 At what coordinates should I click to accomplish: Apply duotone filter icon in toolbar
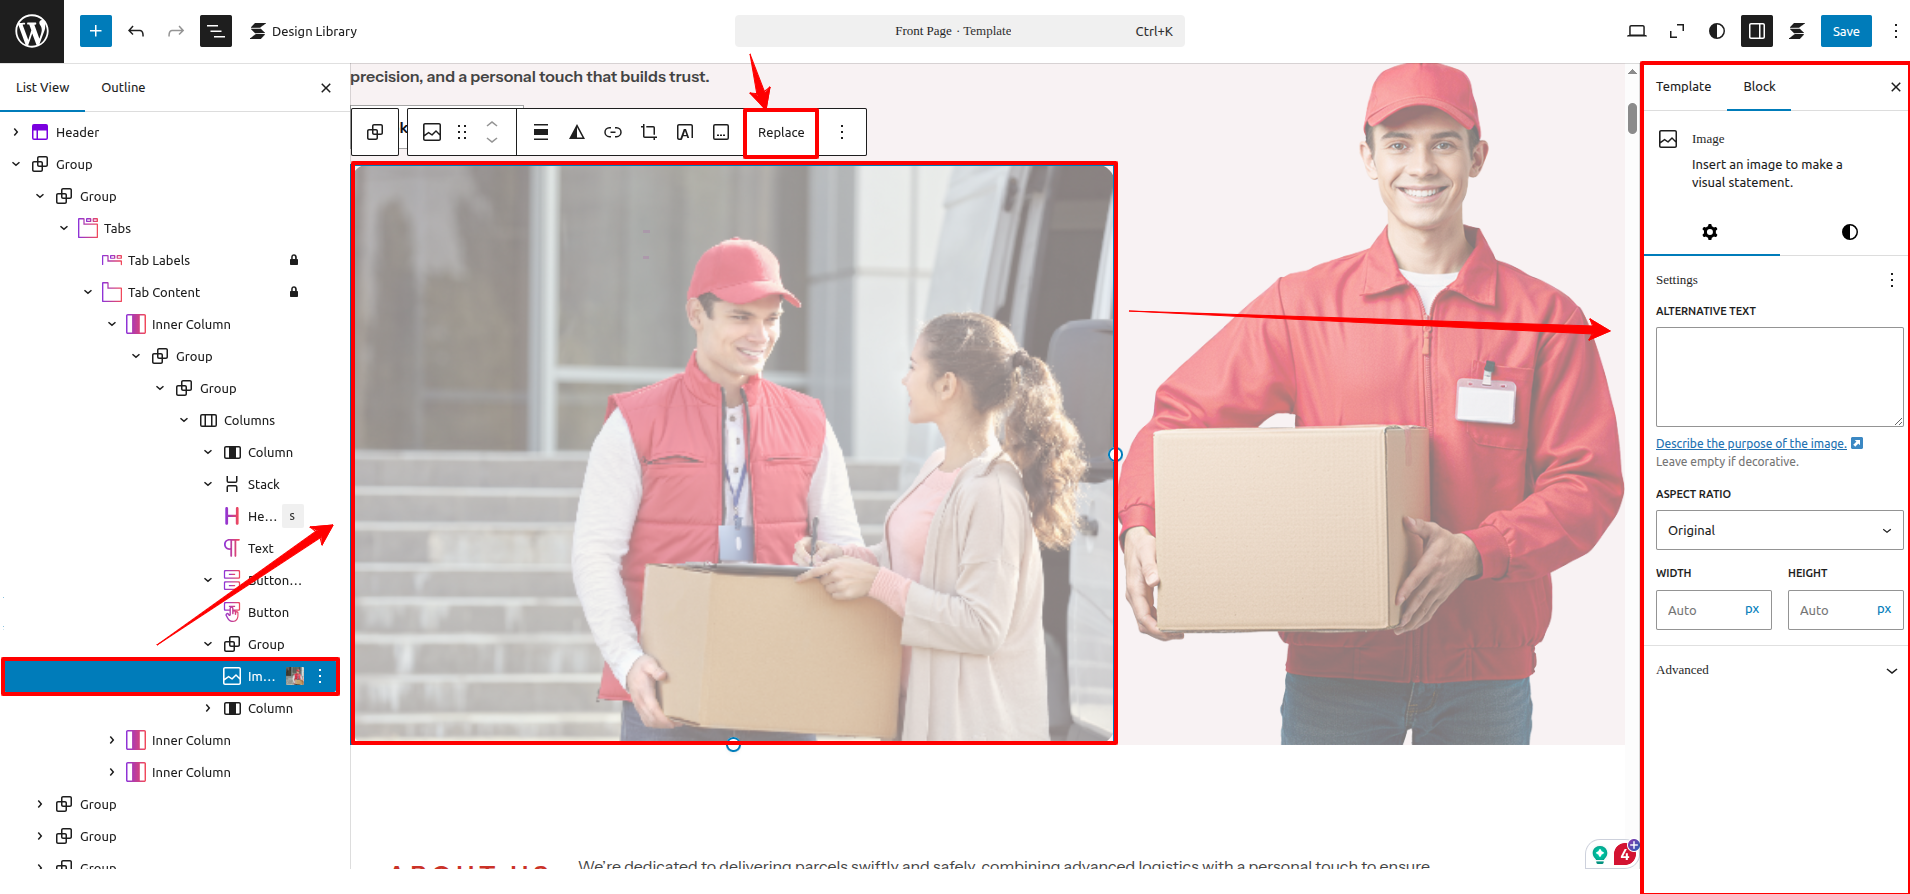(577, 132)
